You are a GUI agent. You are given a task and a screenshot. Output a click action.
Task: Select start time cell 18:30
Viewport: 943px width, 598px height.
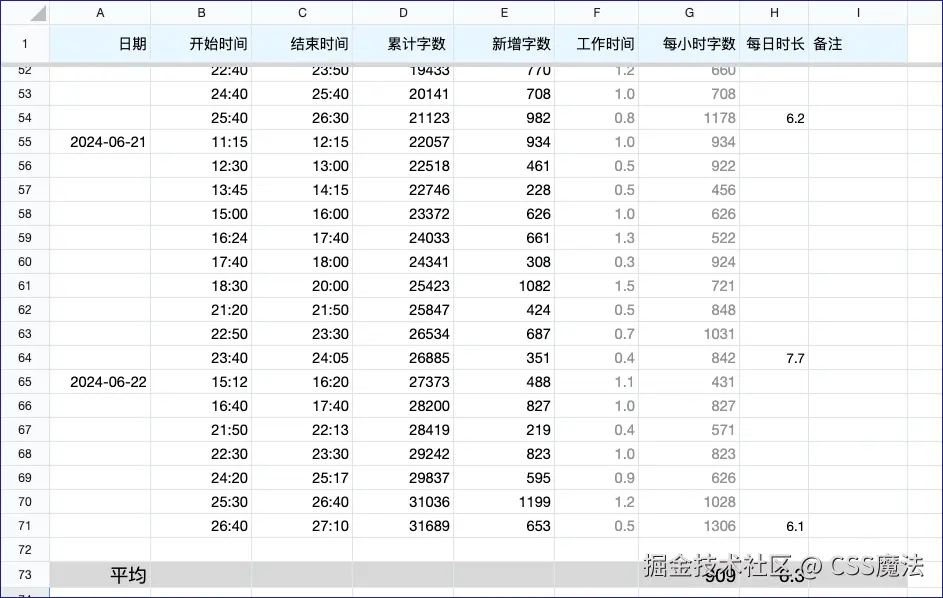(201, 286)
